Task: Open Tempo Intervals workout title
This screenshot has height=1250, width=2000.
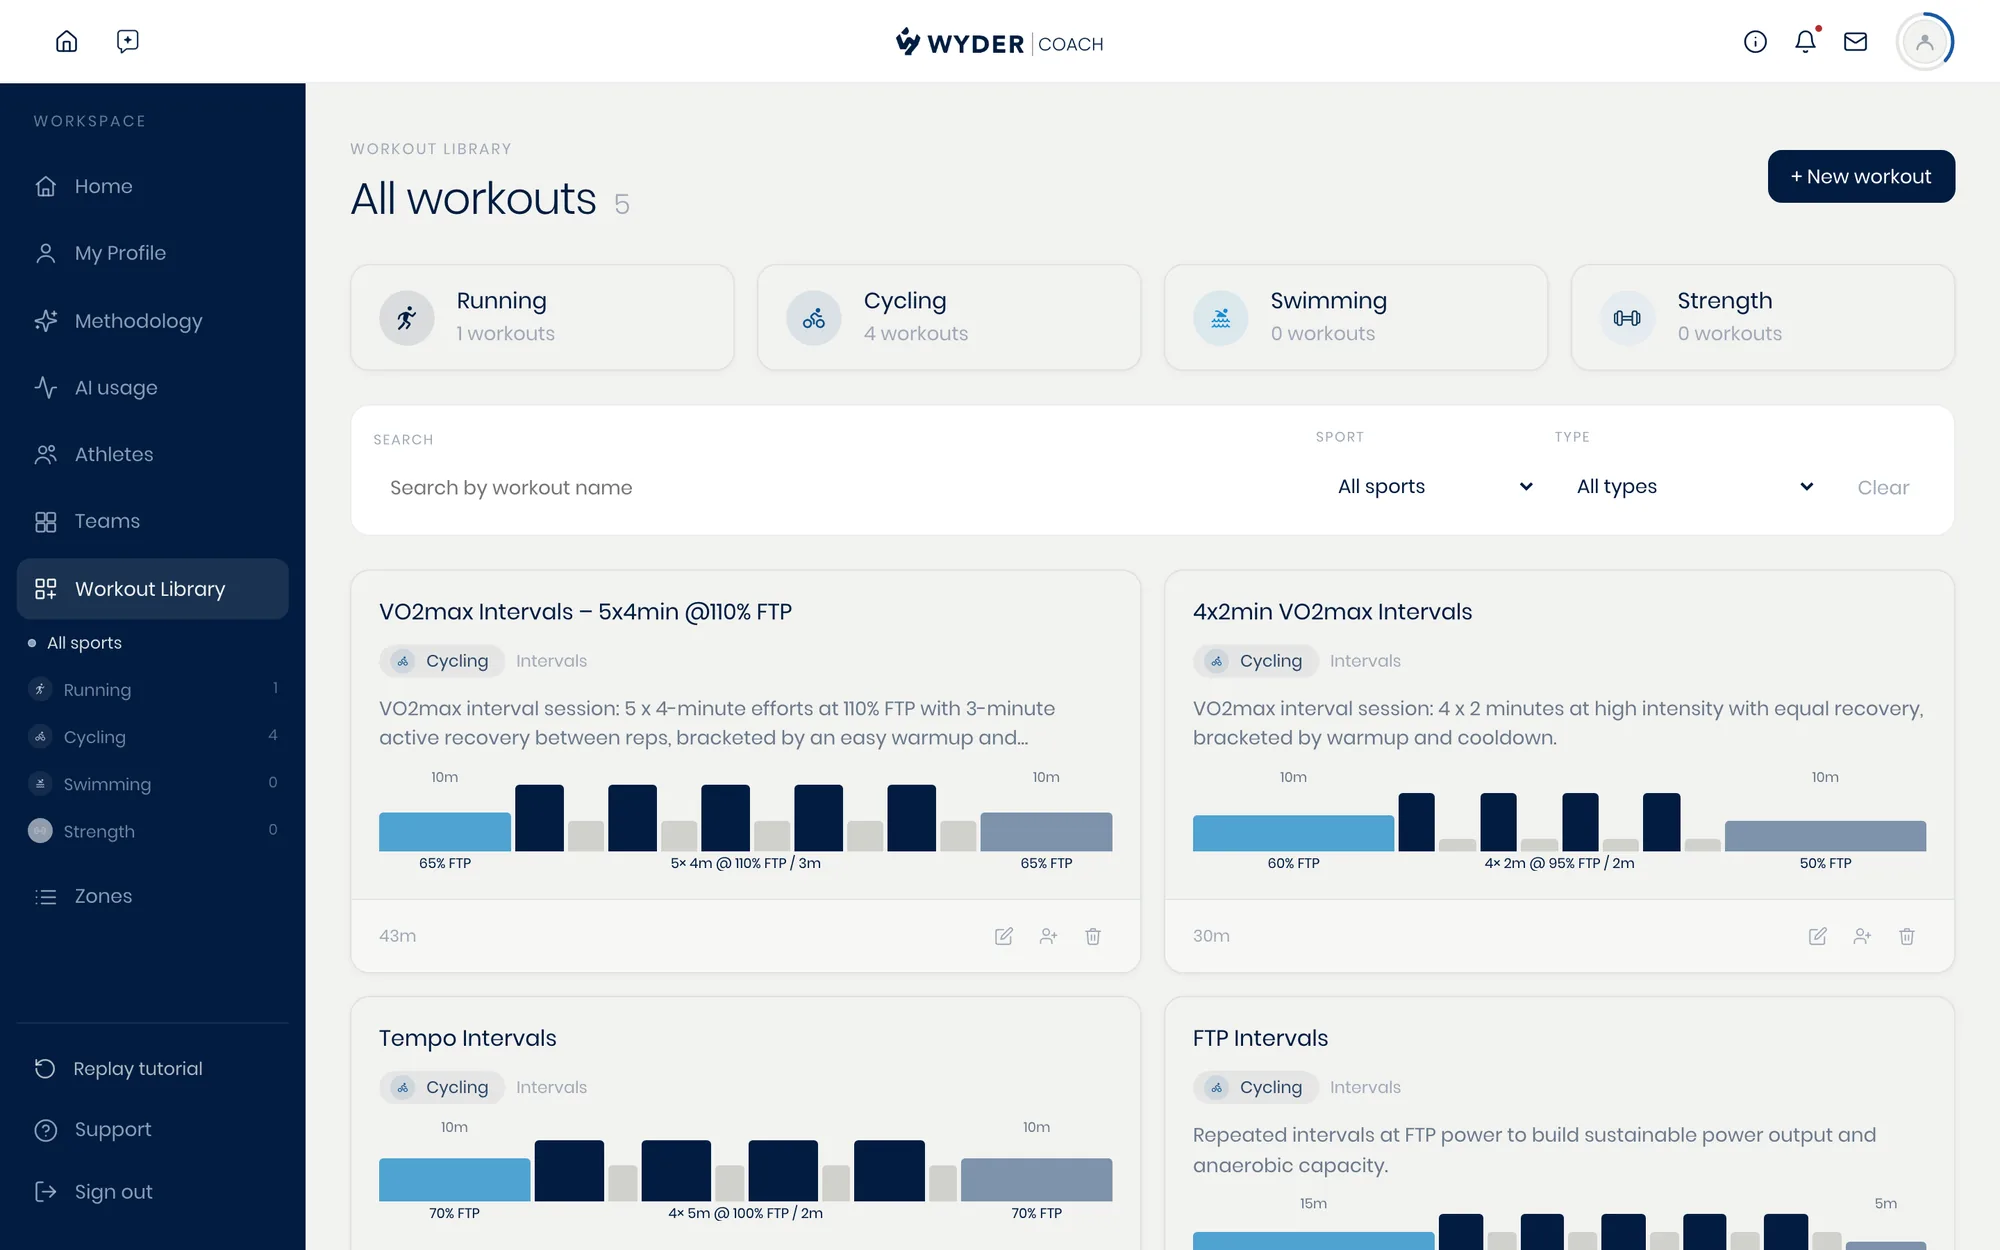Action: 467,1038
